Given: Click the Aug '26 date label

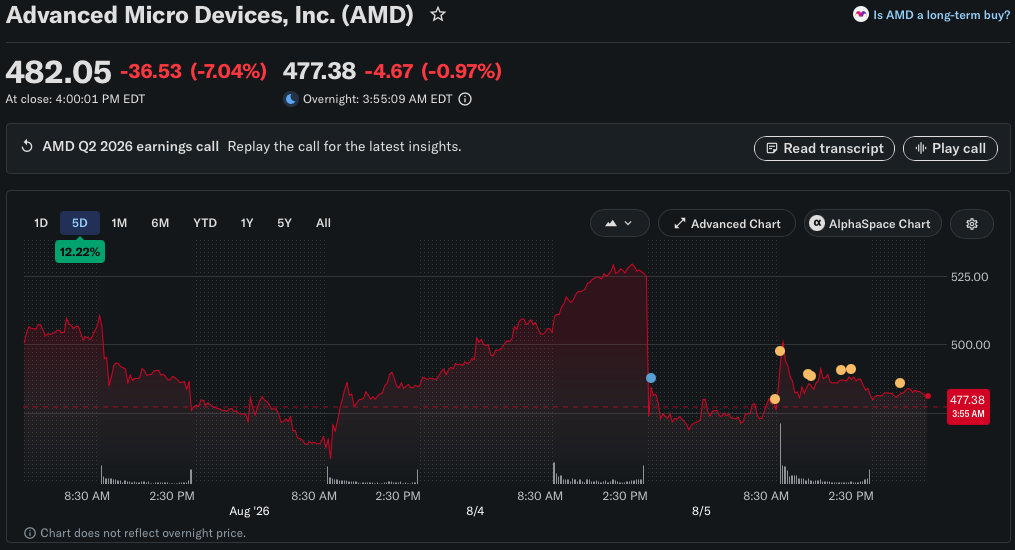Looking at the screenshot, I should click(249, 511).
